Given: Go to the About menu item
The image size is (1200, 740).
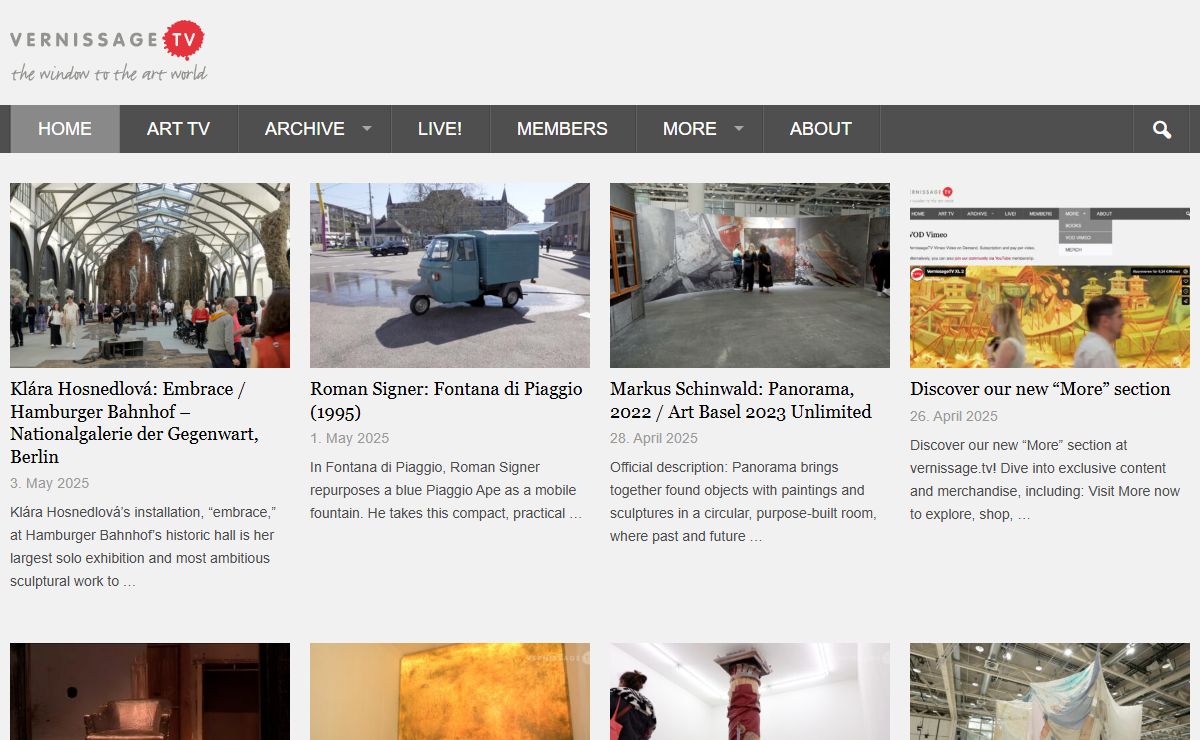Looking at the screenshot, I should 821,129.
